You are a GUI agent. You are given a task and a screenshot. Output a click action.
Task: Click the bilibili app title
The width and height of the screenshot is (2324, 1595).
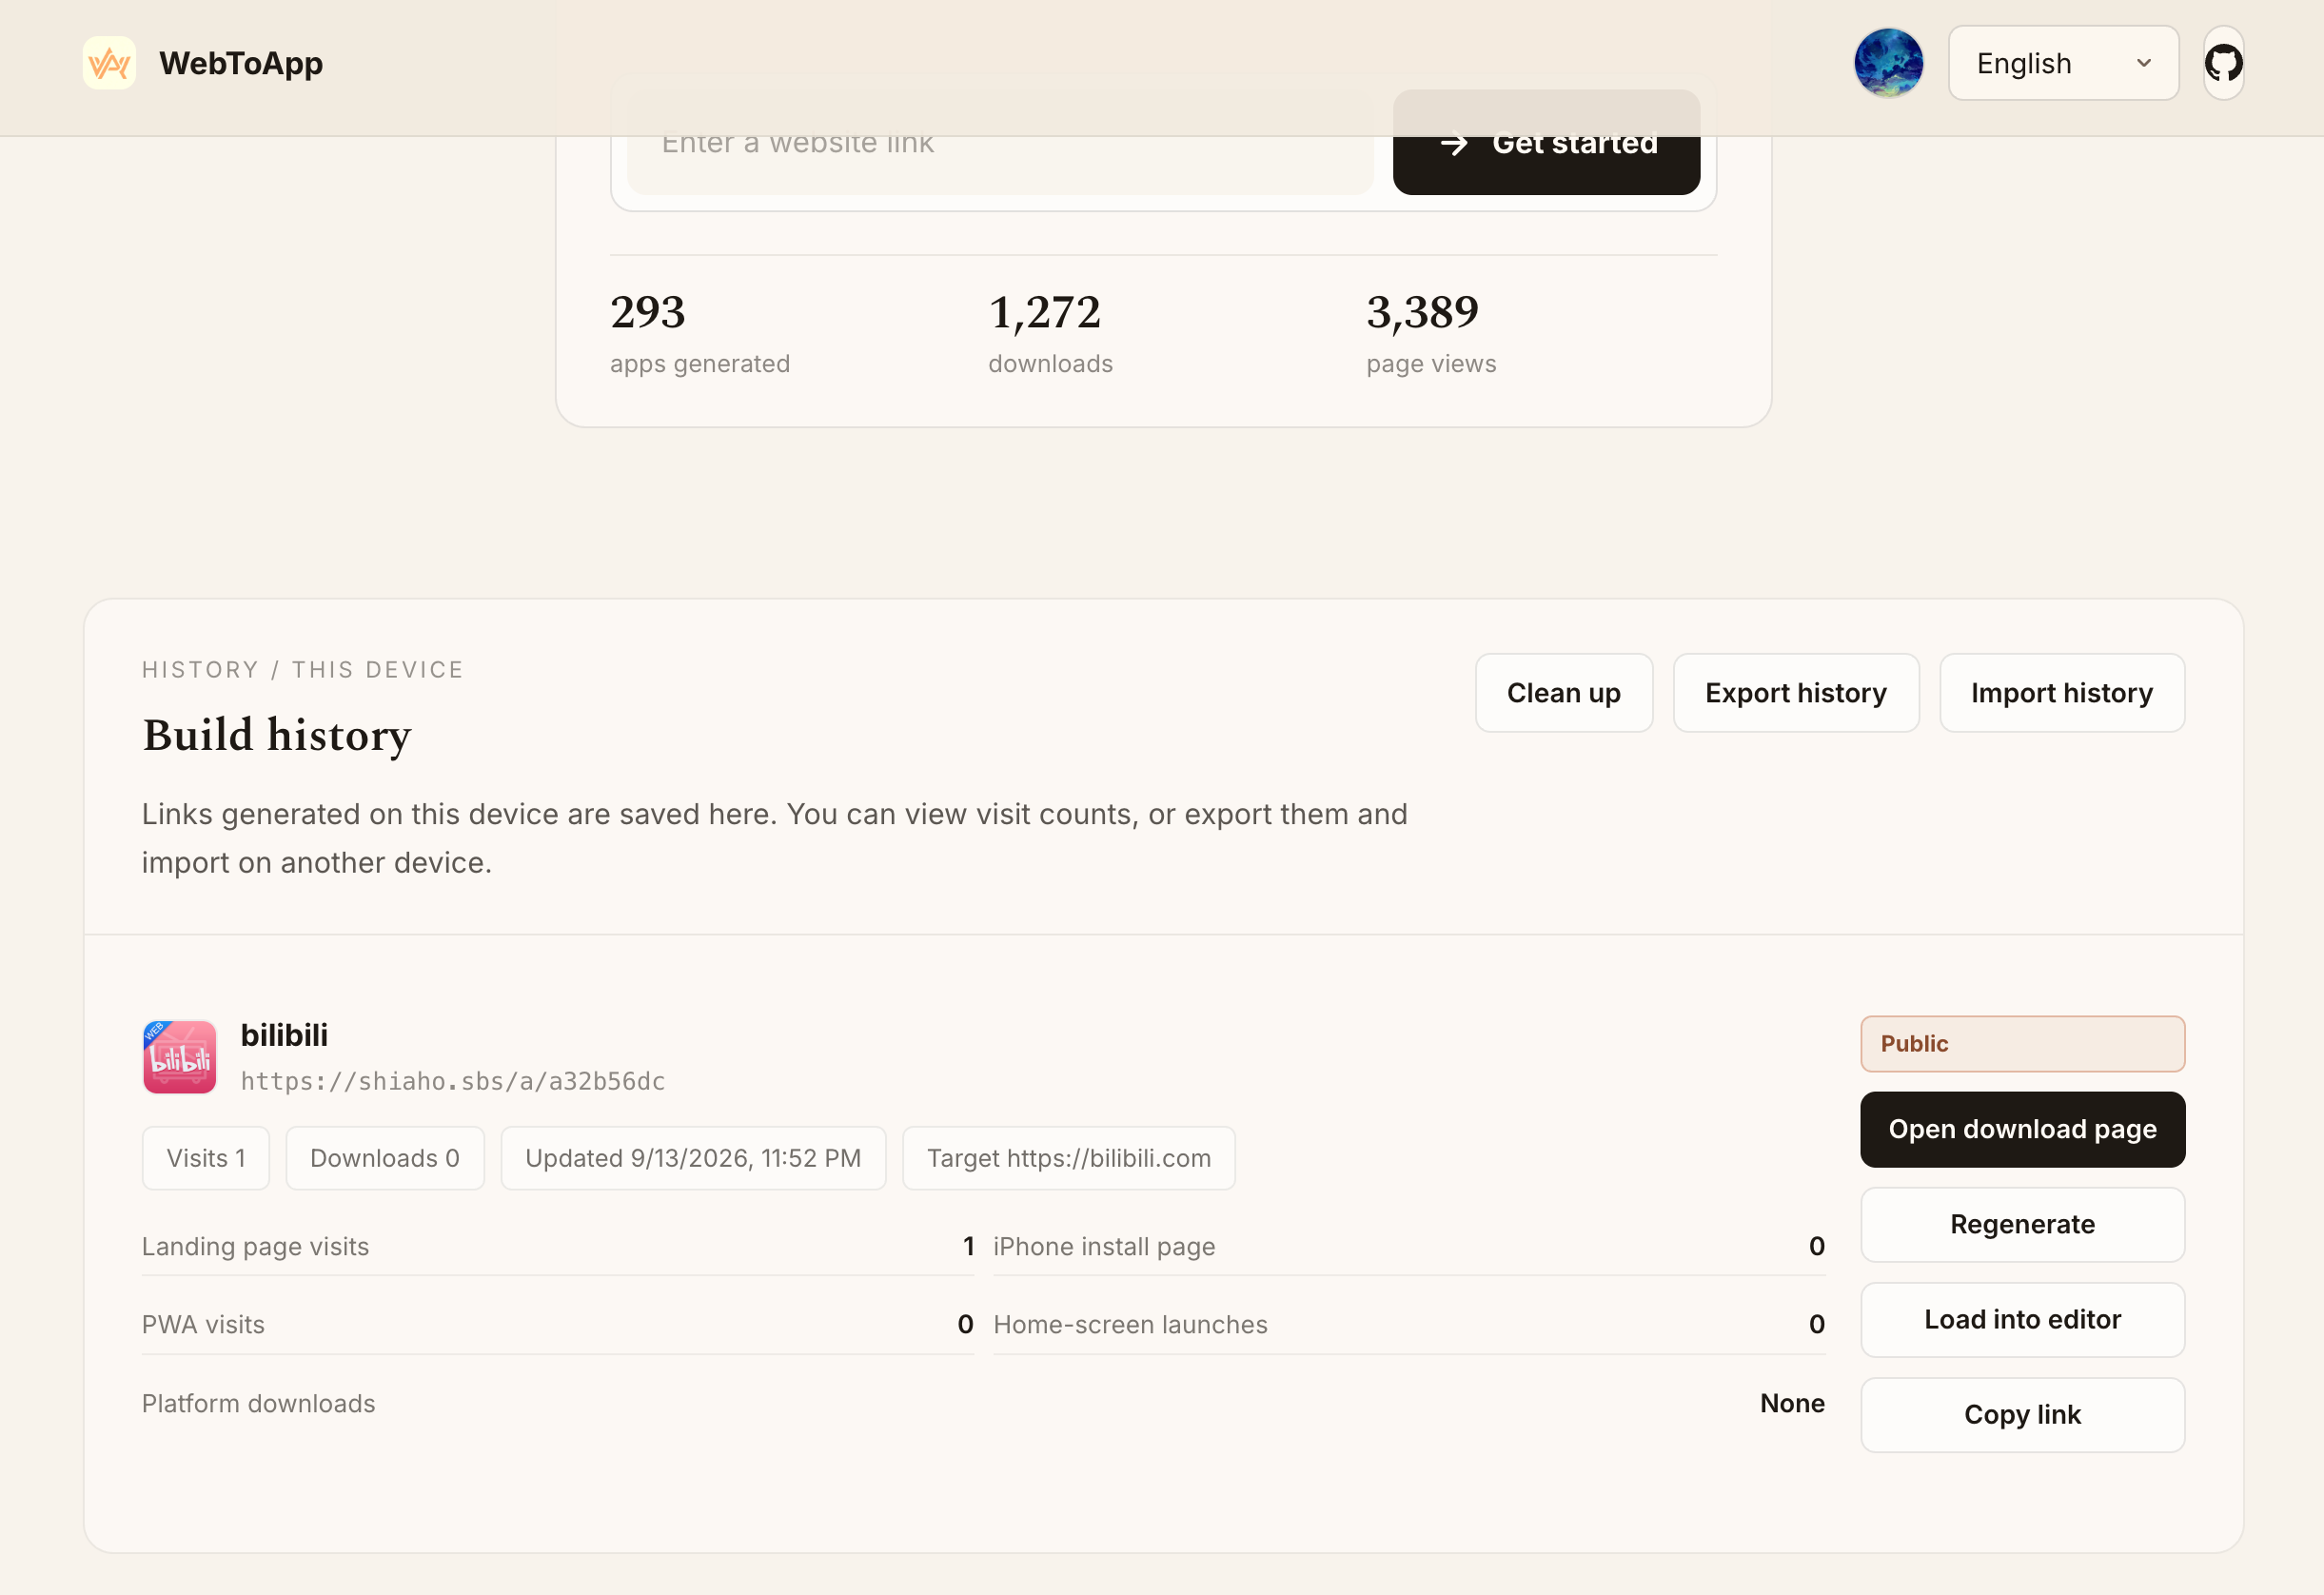284,1035
